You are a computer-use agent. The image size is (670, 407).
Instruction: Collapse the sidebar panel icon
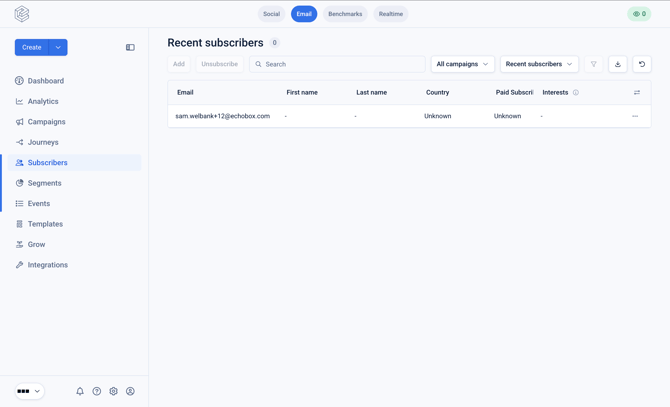[x=130, y=47]
